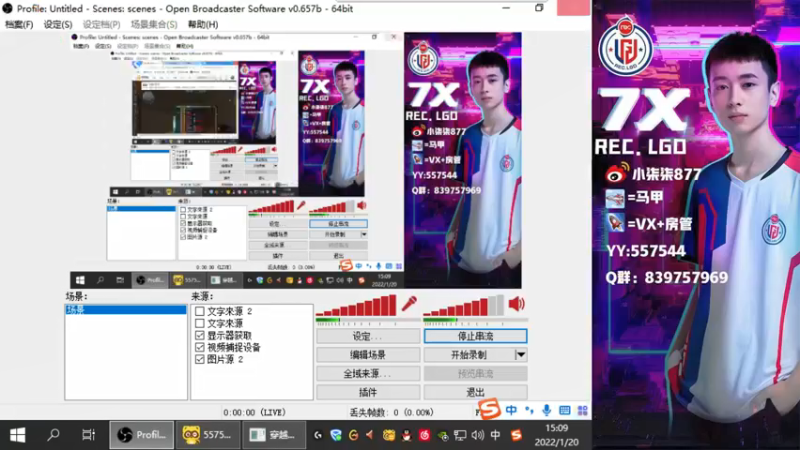Start Sogou voice input microphone

click(x=546, y=410)
